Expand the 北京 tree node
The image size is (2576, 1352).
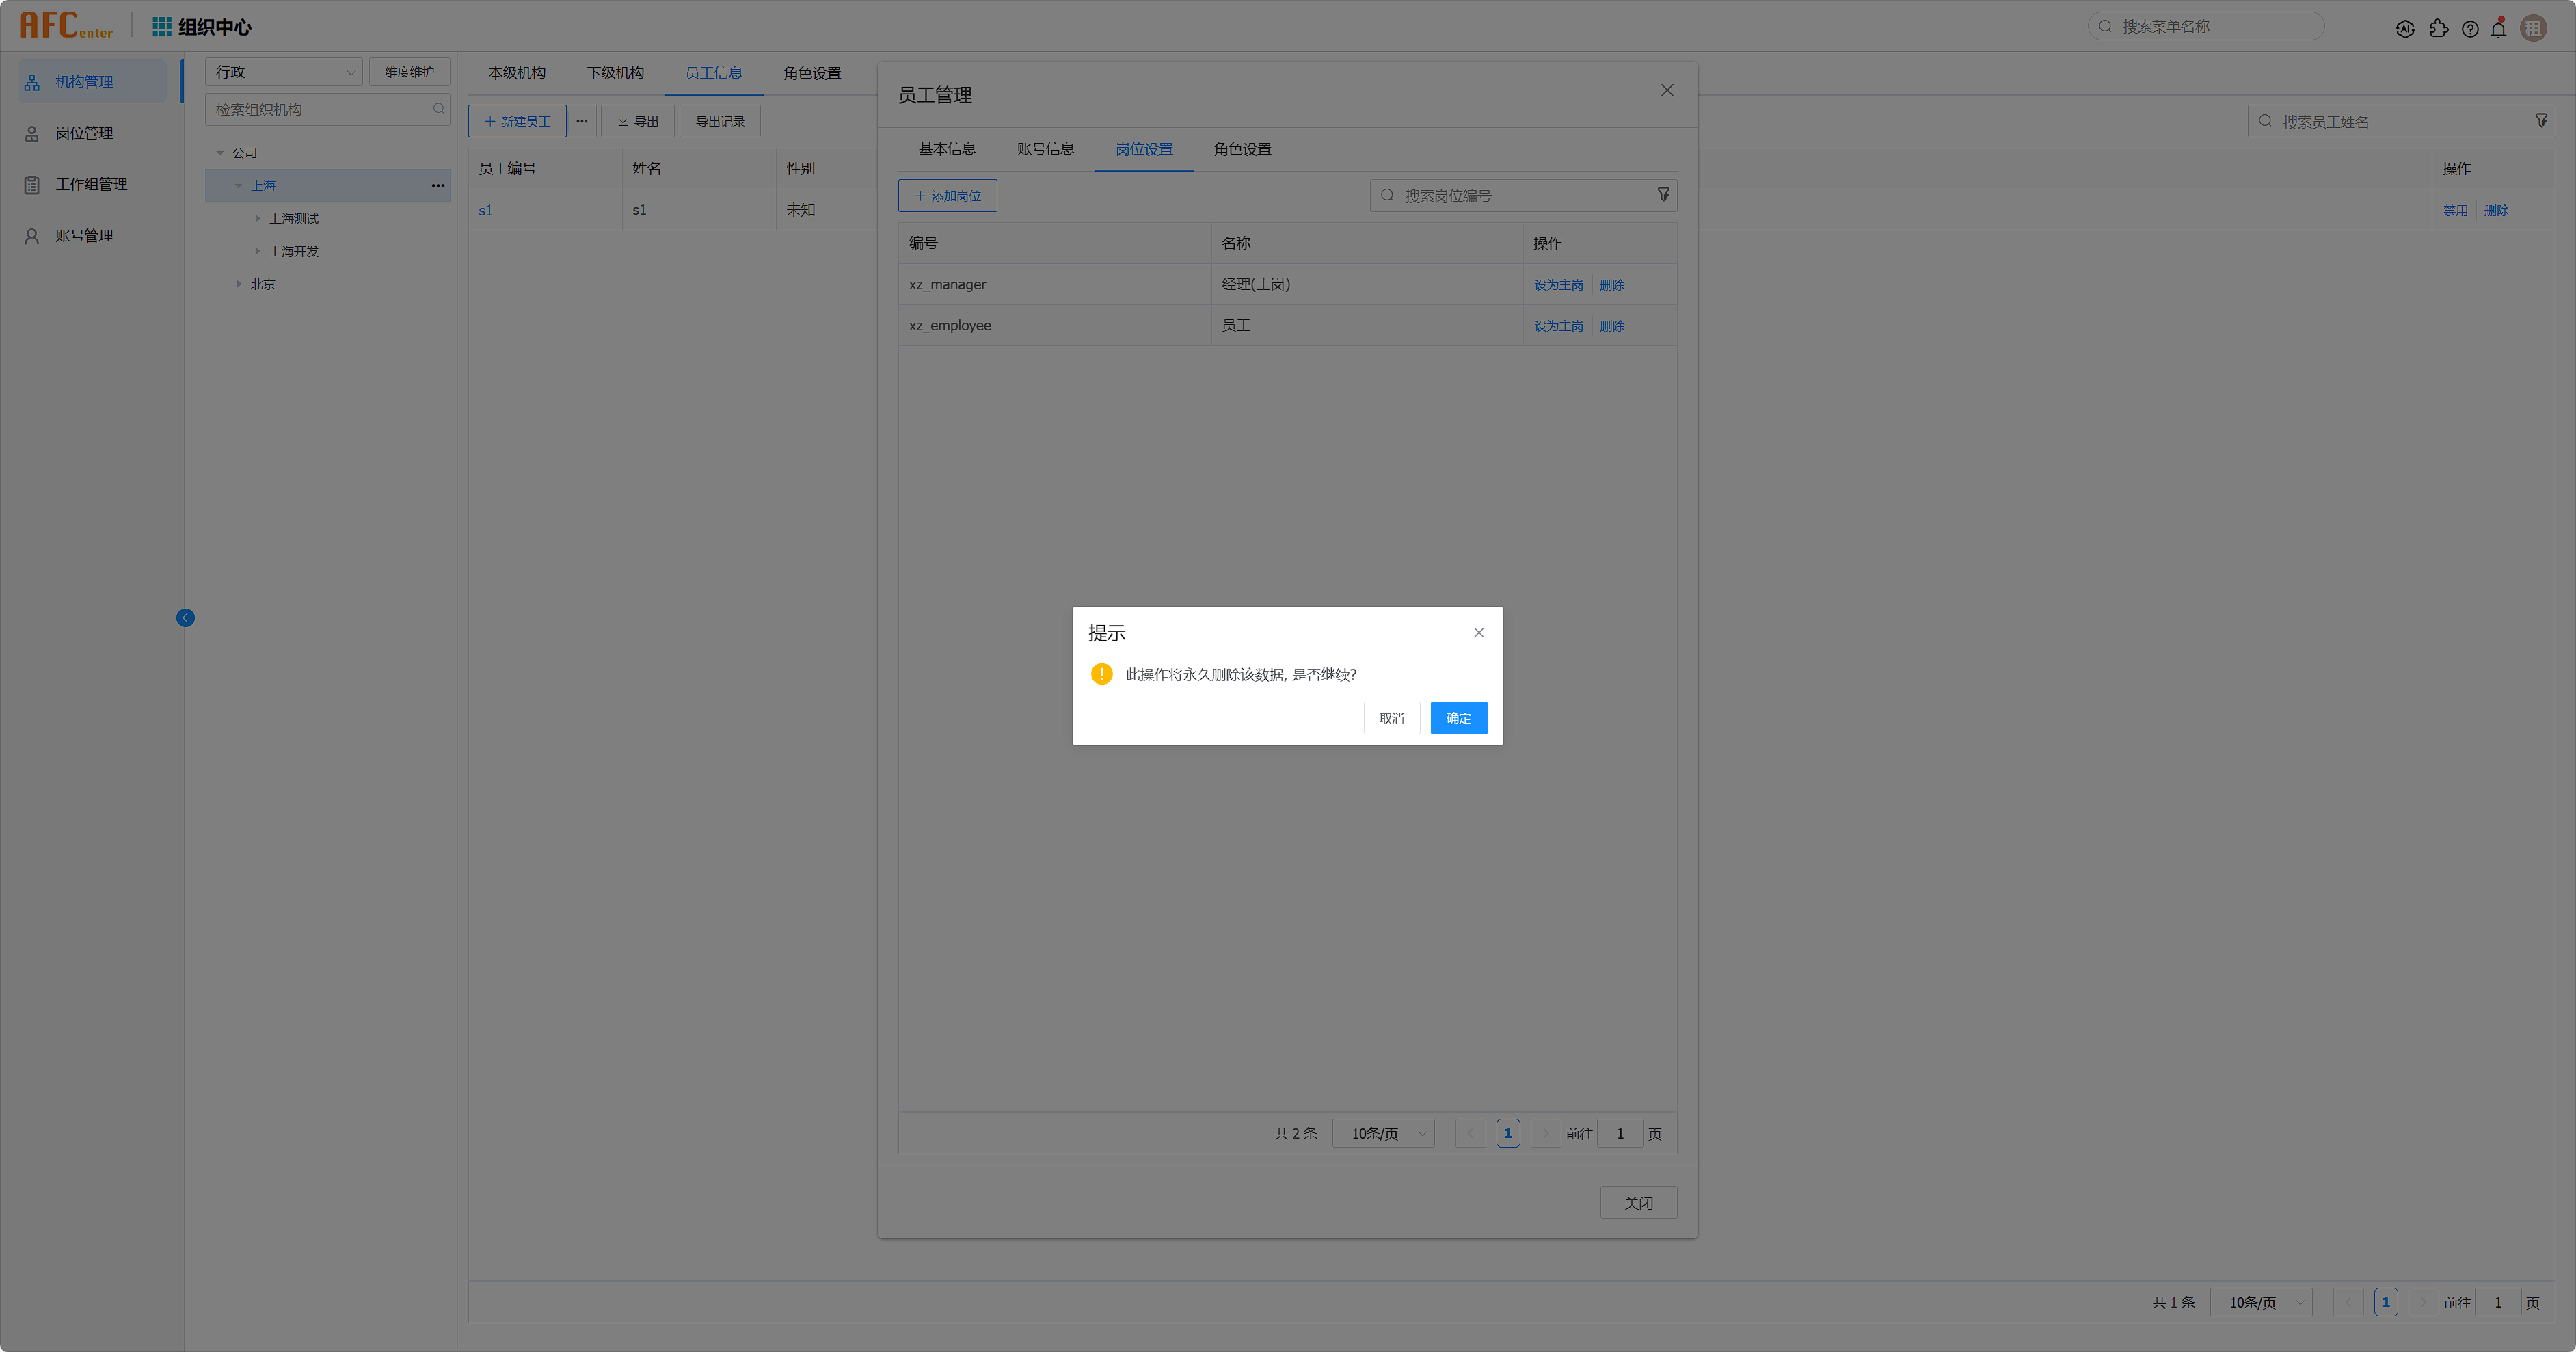[x=239, y=284]
